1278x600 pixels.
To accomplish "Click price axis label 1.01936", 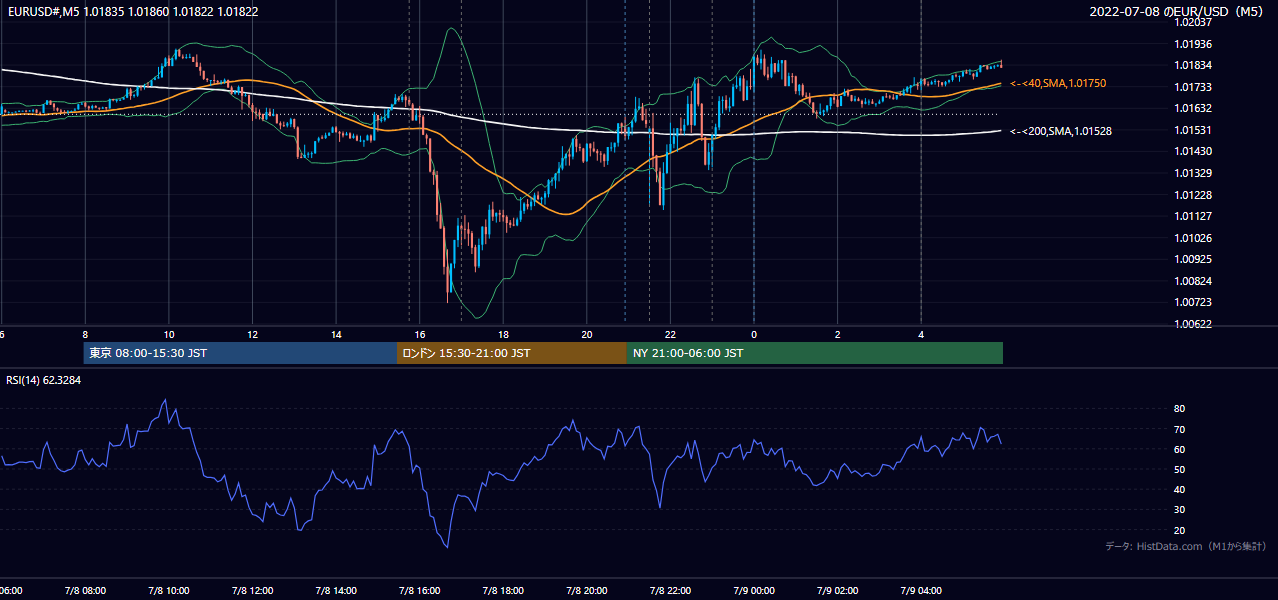I will coord(1192,44).
